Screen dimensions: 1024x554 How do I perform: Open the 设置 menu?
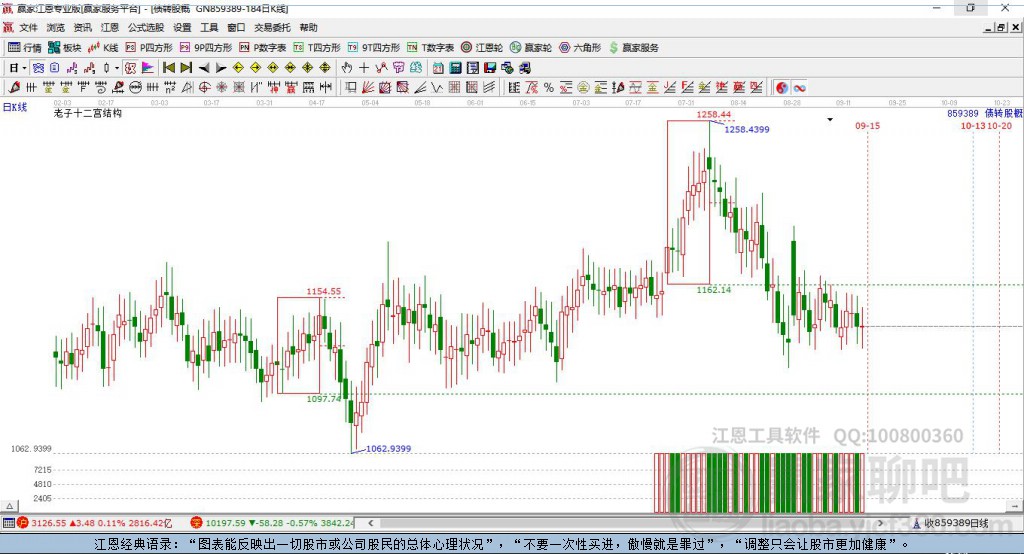[182, 27]
